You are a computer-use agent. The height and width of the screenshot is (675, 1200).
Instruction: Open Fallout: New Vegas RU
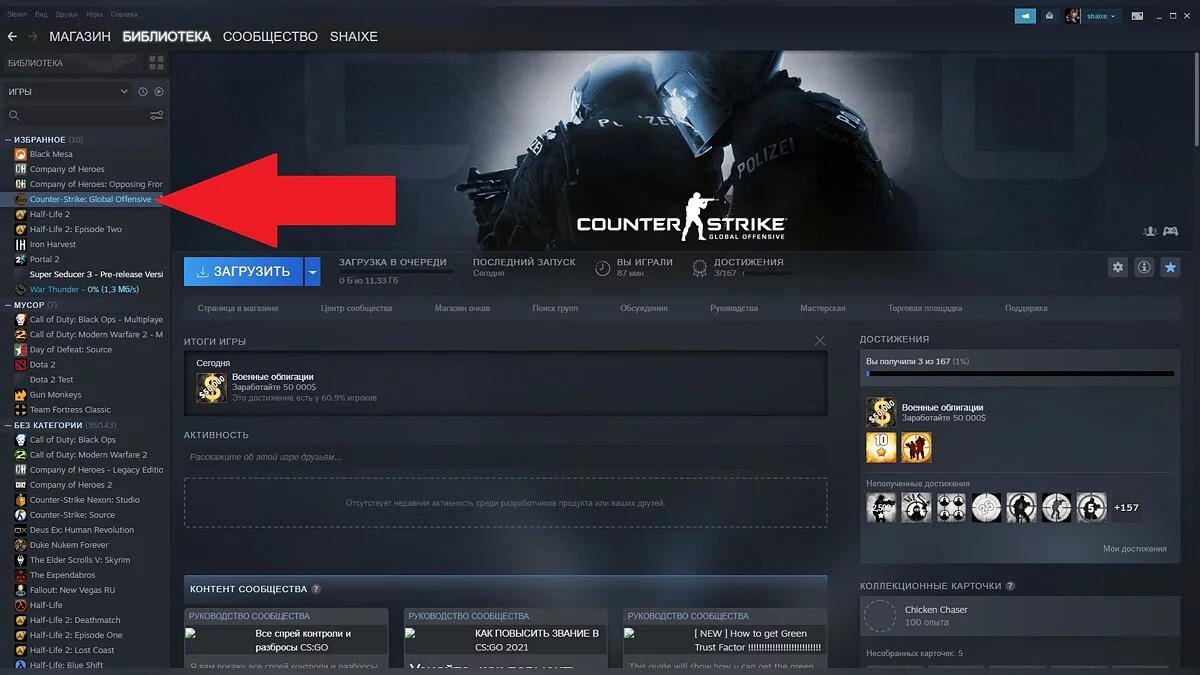72,590
